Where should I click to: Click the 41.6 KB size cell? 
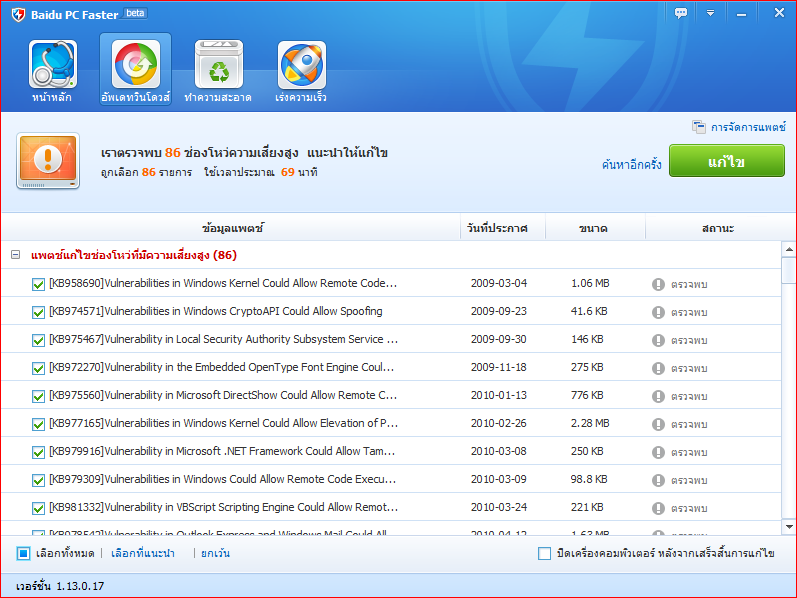click(x=589, y=311)
